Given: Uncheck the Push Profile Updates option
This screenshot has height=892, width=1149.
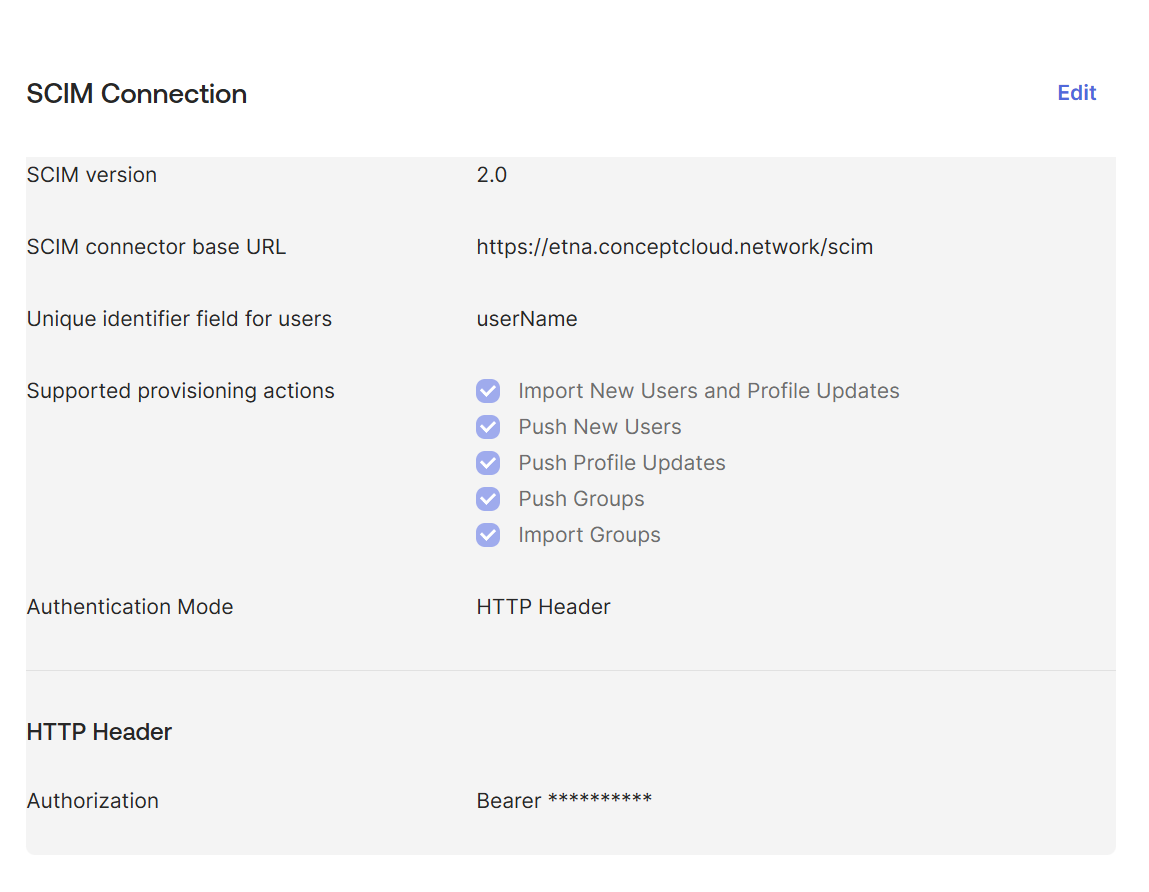Looking at the screenshot, I should pyautogui.click(x=487, y=463).
